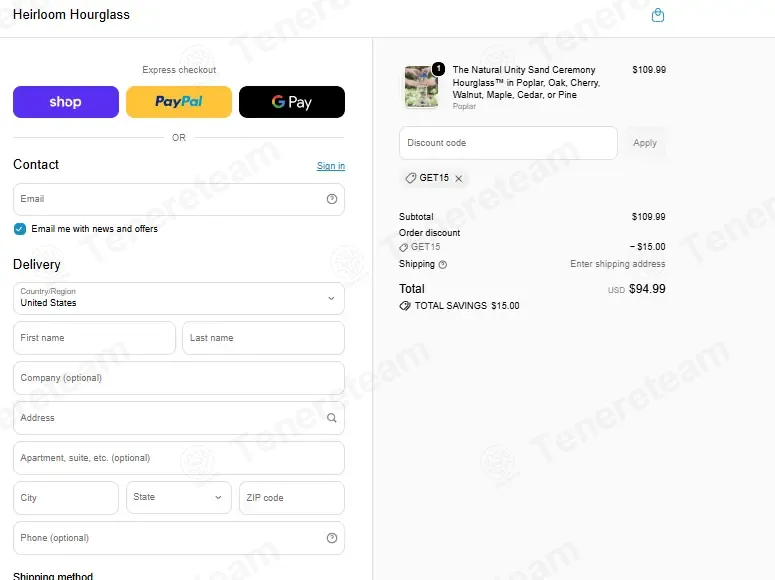Click into the Email input field
The height and width of the screenshot is (580, 775).
tap(179, 199)
